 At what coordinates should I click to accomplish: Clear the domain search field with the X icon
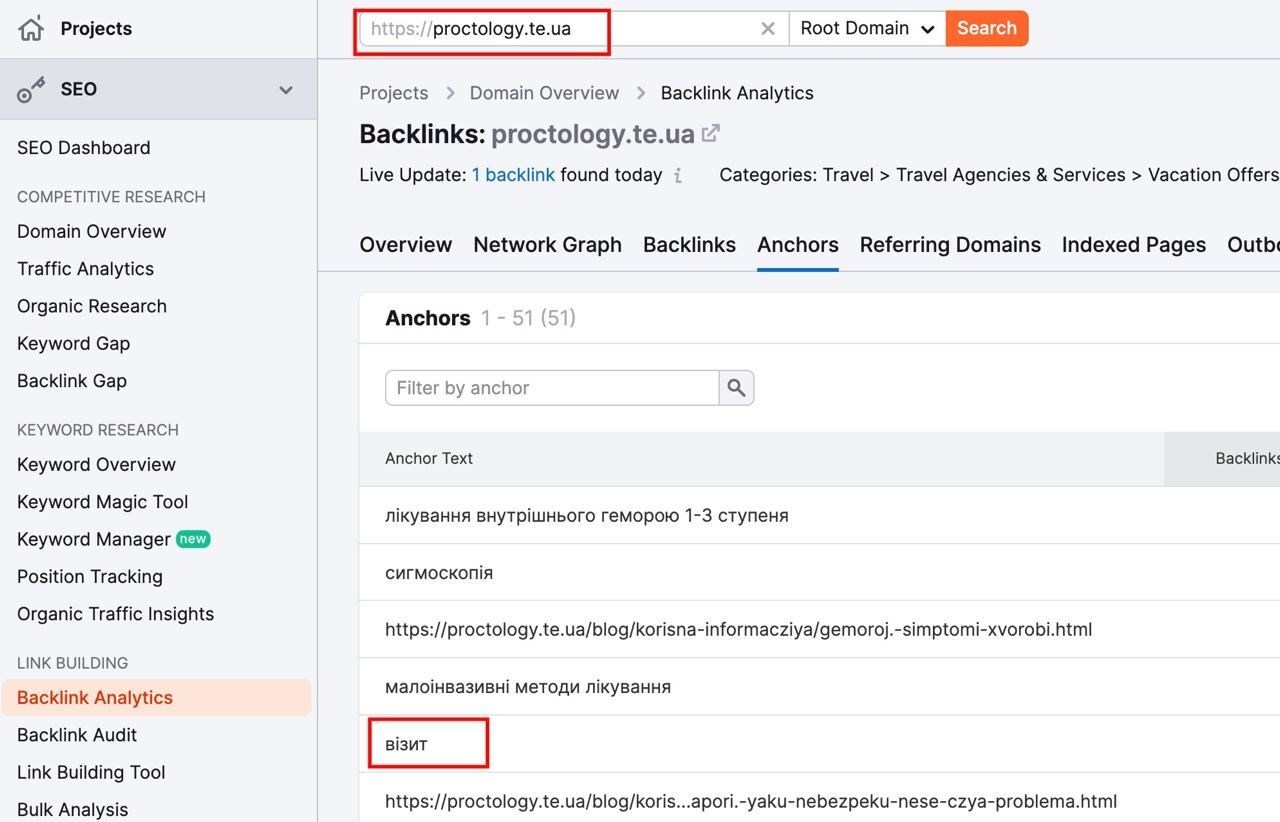pos(768,29)
